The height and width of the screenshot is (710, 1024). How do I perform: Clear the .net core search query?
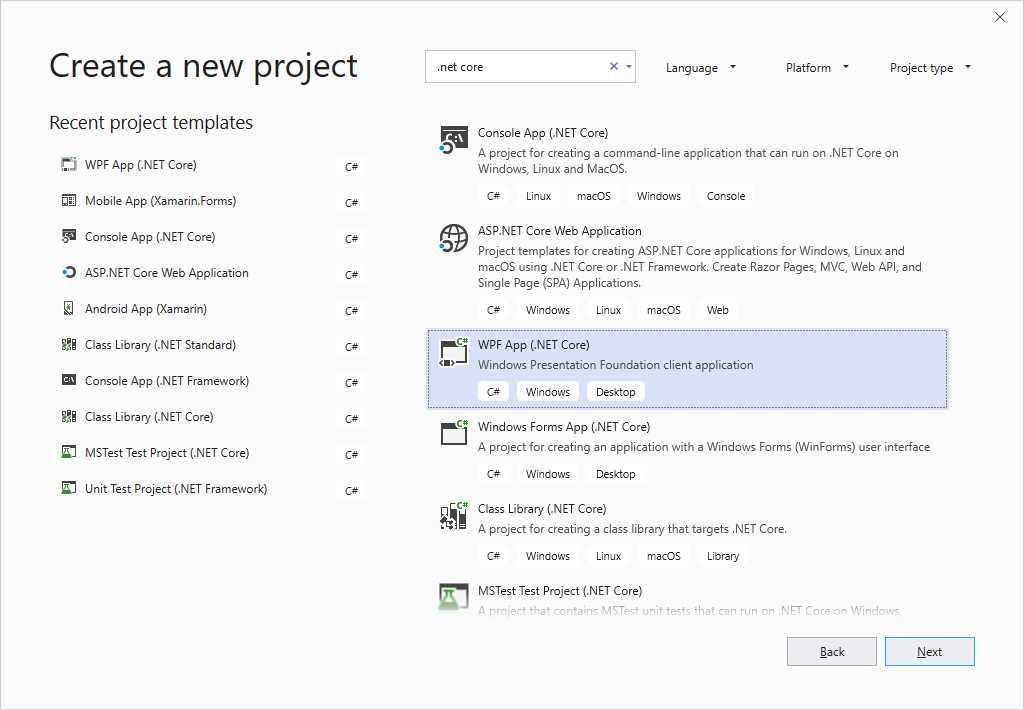pos(612,65)
